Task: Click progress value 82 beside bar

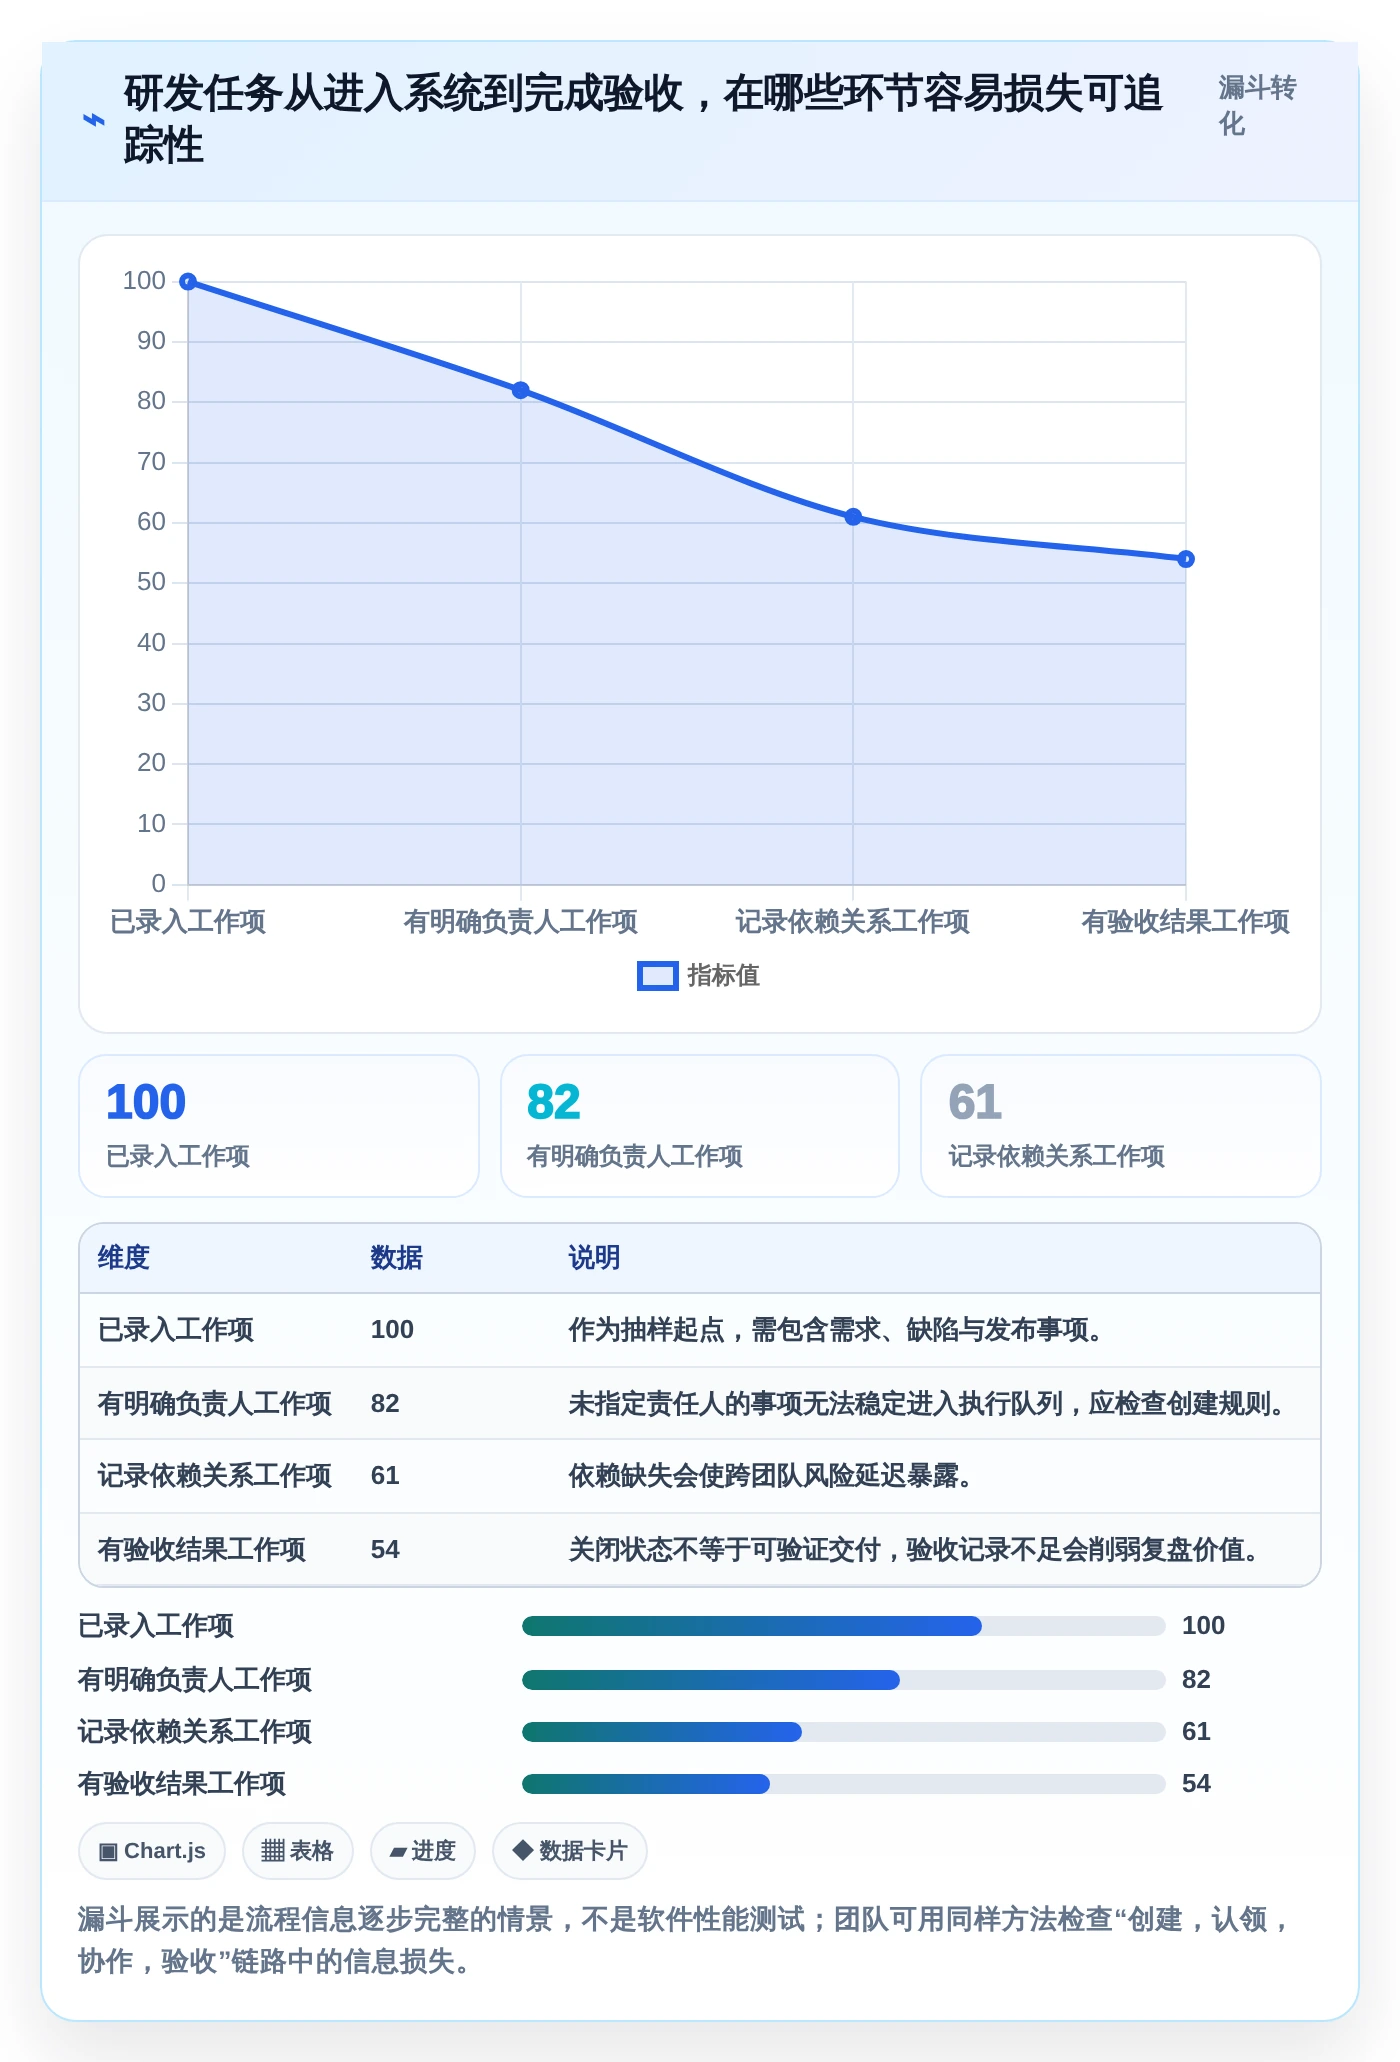Action: 1196,1680
